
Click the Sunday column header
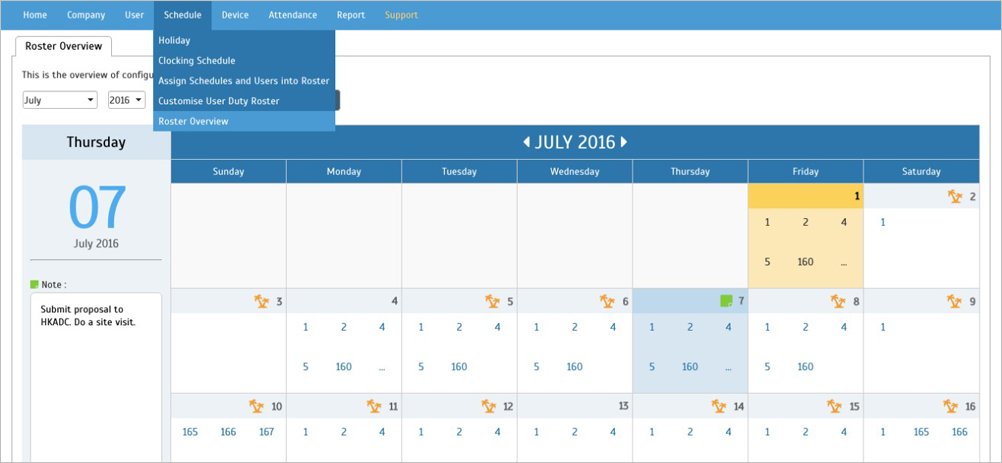(228, 171)
